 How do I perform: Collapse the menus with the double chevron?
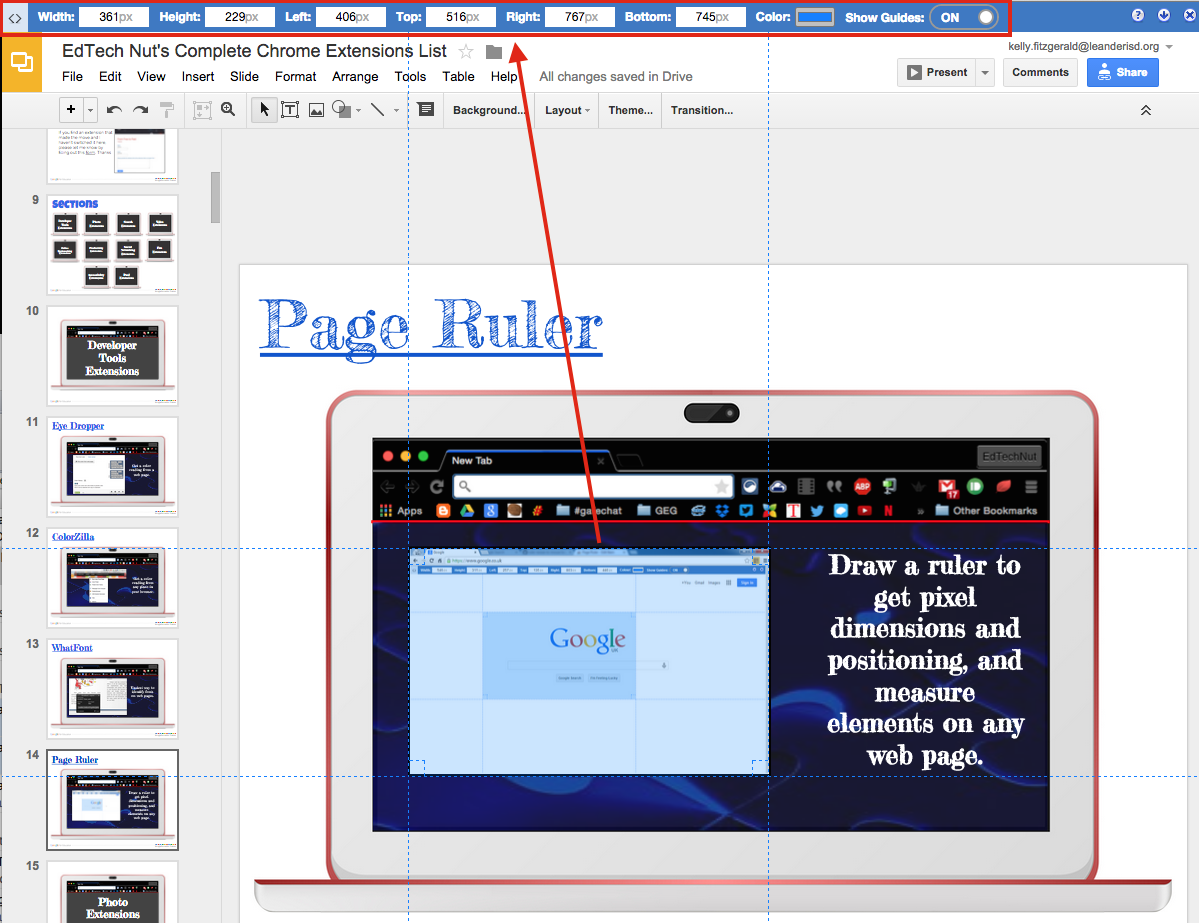click(1145, 110)
